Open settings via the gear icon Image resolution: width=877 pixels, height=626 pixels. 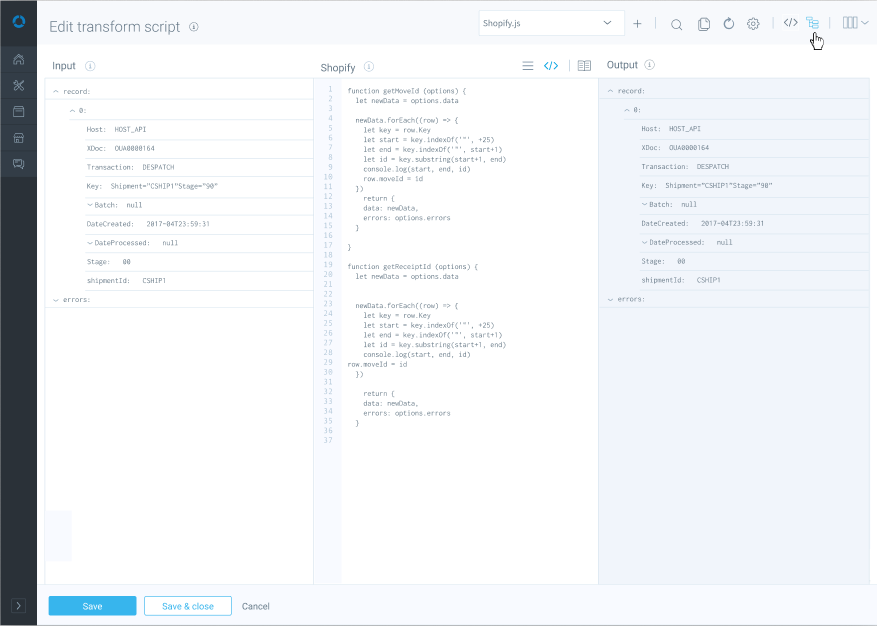tap(754, 24)
